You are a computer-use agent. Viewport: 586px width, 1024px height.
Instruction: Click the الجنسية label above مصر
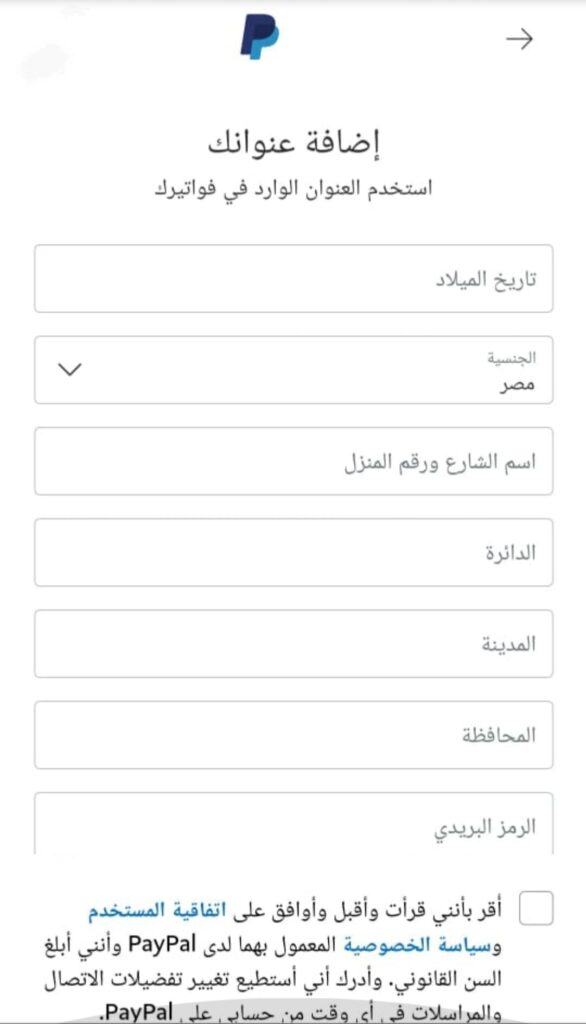click(x=512, y=358)
